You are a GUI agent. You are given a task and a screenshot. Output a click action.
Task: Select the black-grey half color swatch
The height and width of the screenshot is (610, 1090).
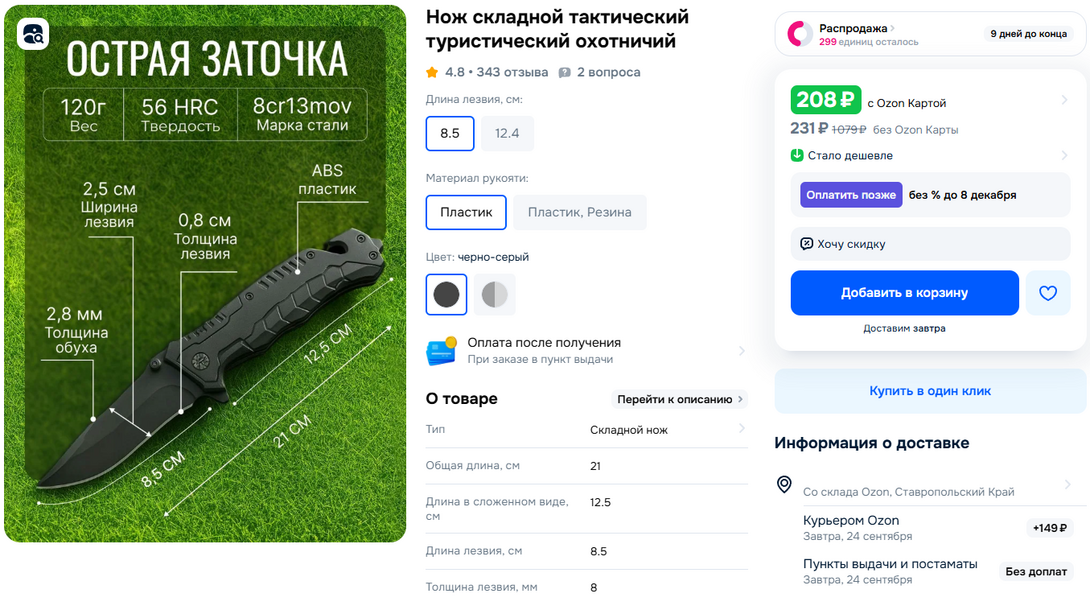(x=495, y=295)
